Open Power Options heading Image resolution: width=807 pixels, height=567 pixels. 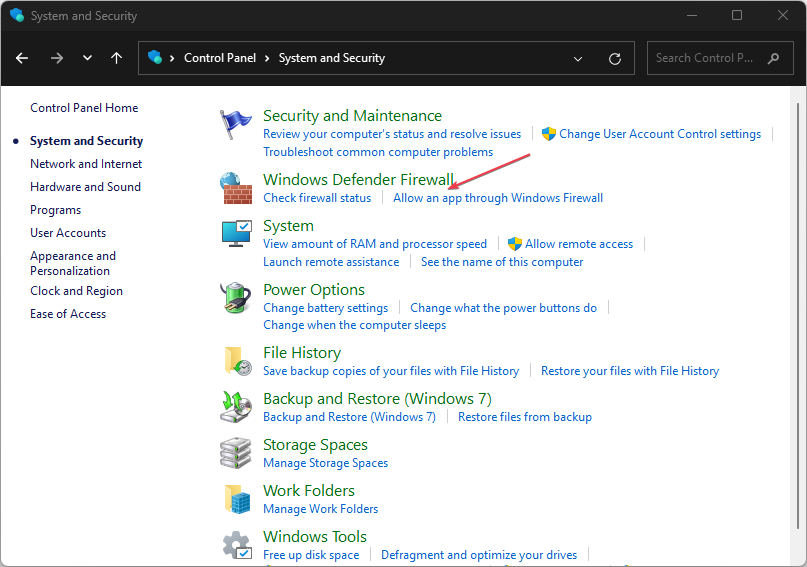coord(314,290)
